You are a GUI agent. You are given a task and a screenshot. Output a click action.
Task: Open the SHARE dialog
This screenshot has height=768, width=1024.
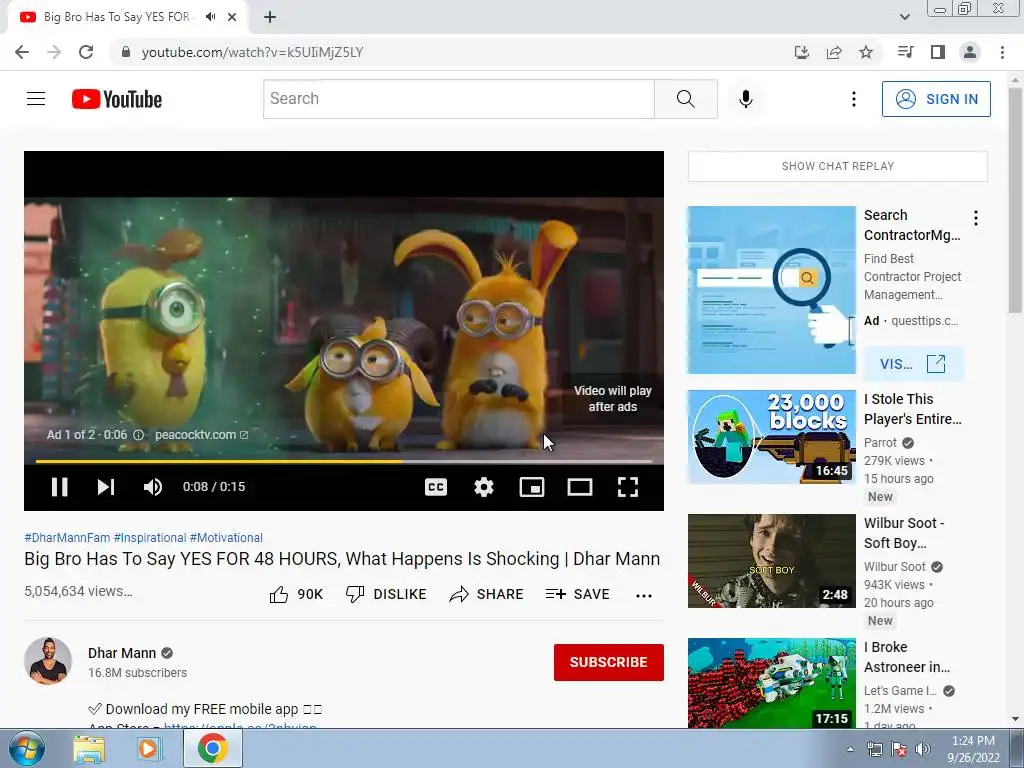(x=487, y=594)
